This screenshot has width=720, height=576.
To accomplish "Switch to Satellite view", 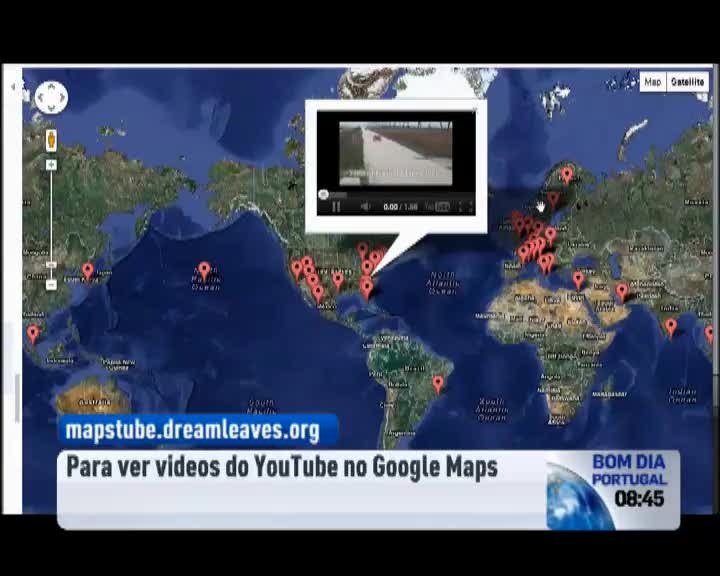I will pyautogui.click(x=688, y=82).
